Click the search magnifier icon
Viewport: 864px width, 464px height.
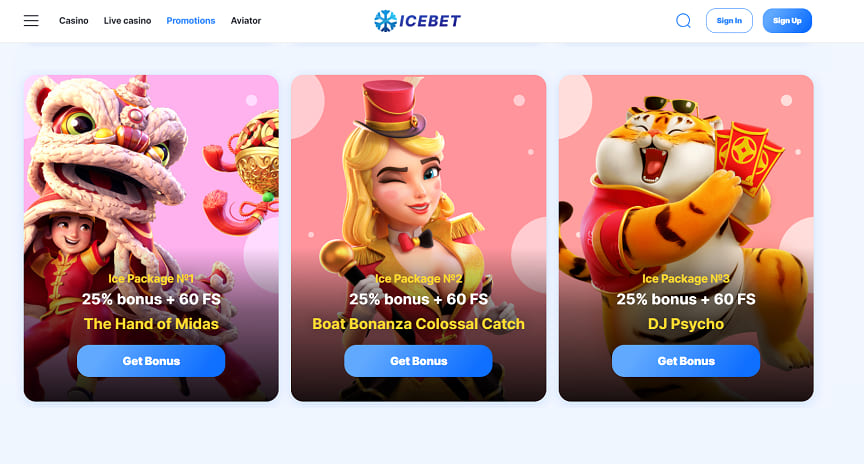coord(683,21)
